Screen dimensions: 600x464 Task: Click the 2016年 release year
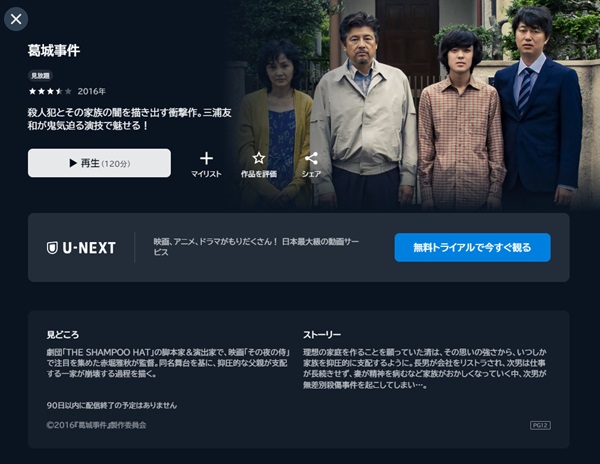point(91,91)
